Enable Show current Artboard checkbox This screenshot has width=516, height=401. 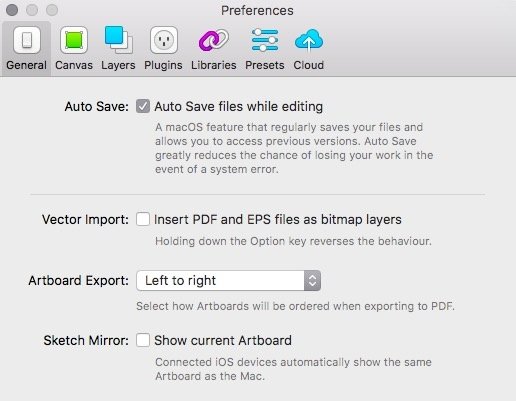tap(143, 340)
